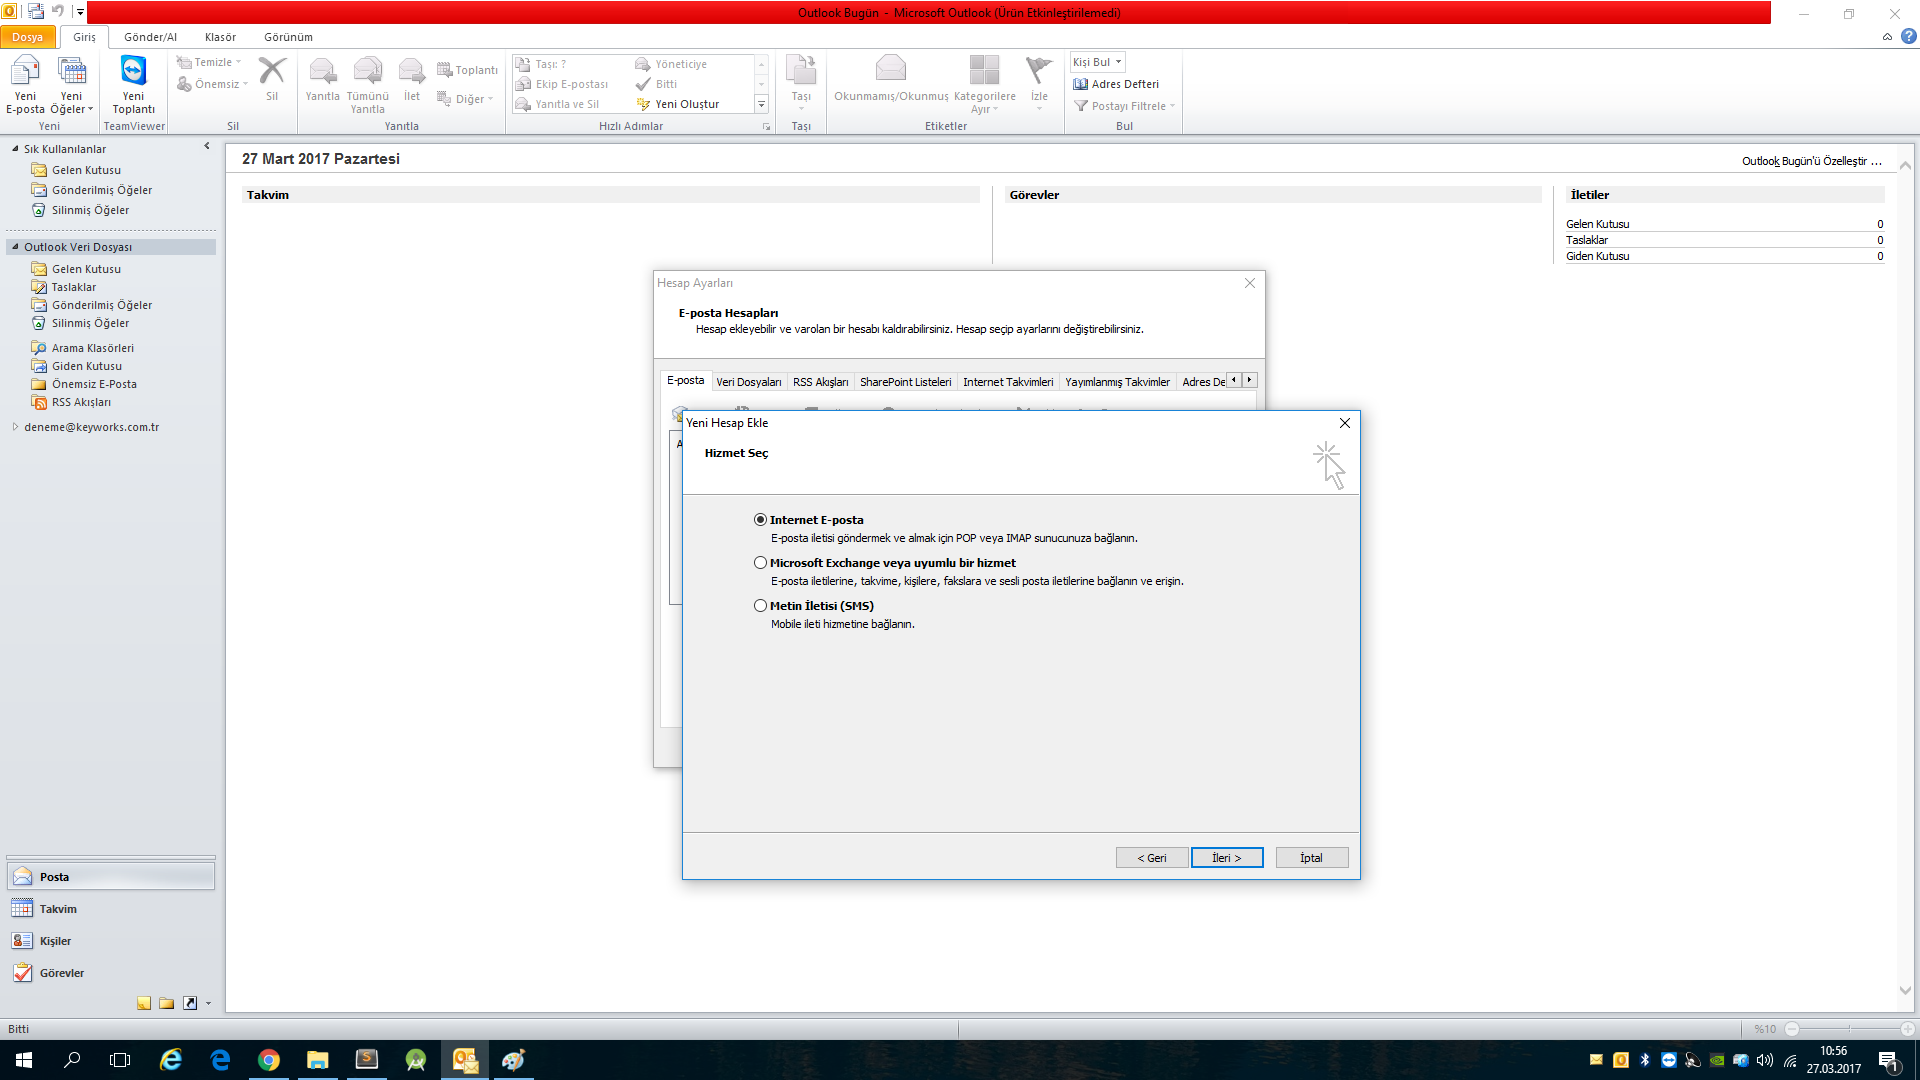This screenshot has height=1080, width=1920.
Task: Switch to the Görünüm tab
Action: click(x=288, y=37)
